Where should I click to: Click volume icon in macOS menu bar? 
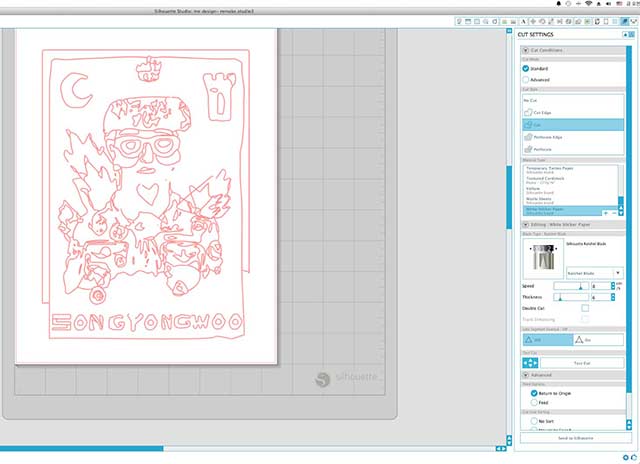coord(609,3)
